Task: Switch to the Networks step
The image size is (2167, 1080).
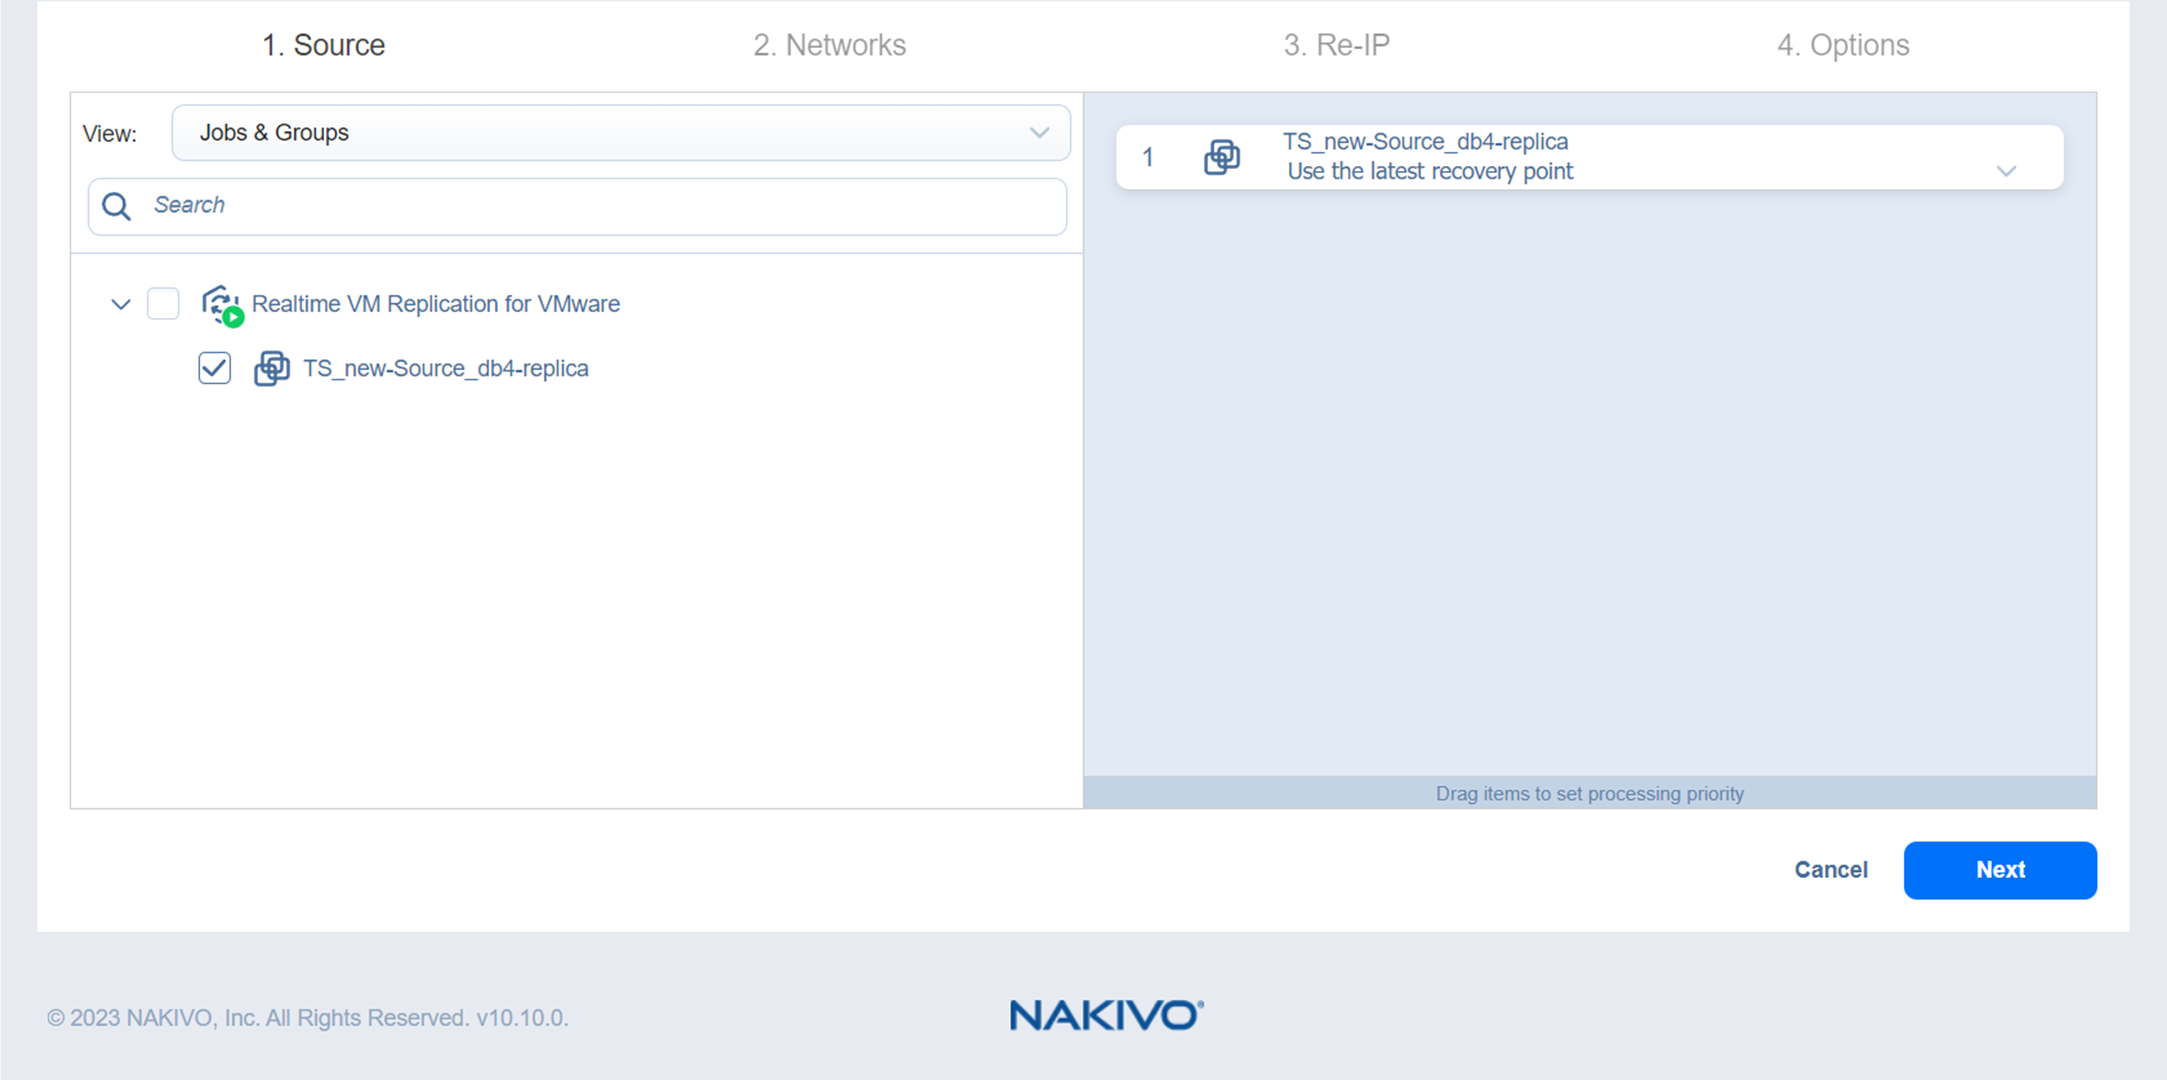Action: point(829,44)
